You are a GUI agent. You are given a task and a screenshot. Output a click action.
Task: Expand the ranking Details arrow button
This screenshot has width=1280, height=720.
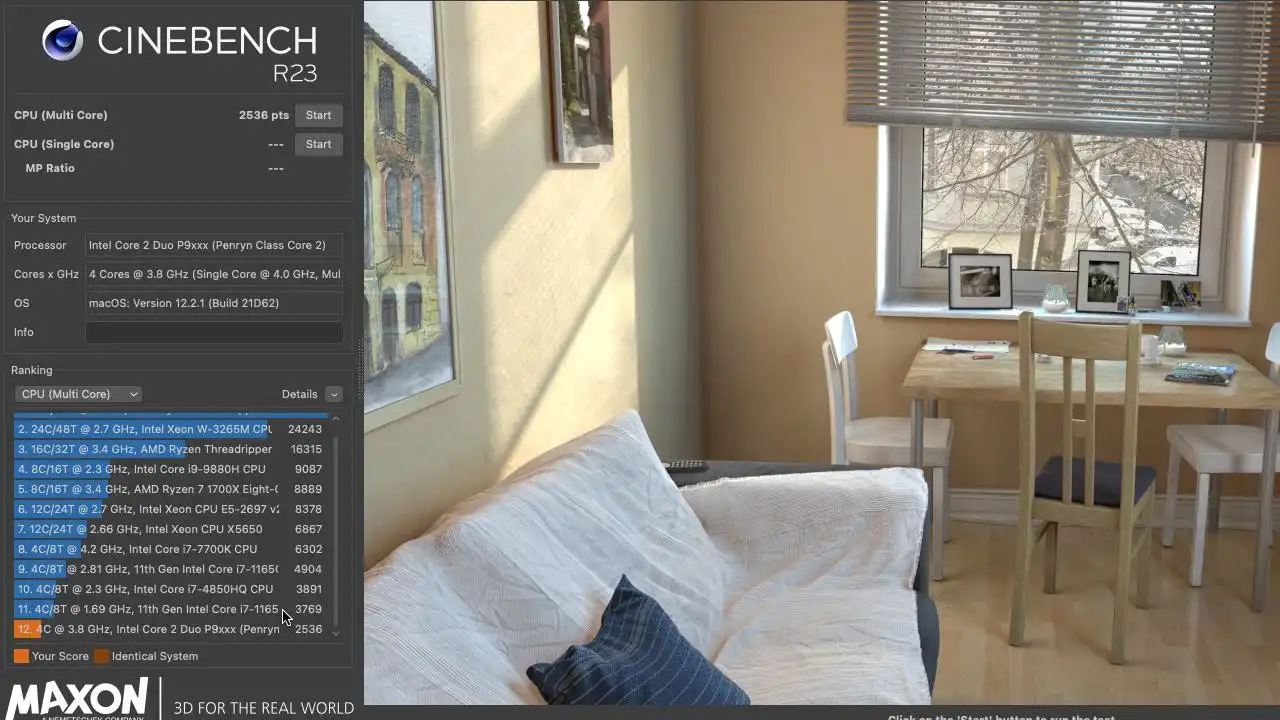coord(334,394)
